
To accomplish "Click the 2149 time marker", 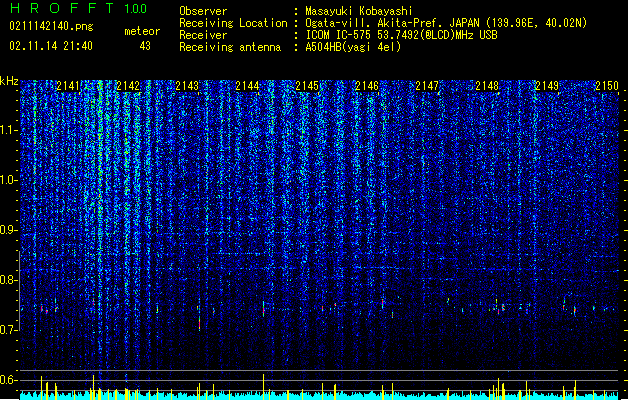I will [547, 85].
